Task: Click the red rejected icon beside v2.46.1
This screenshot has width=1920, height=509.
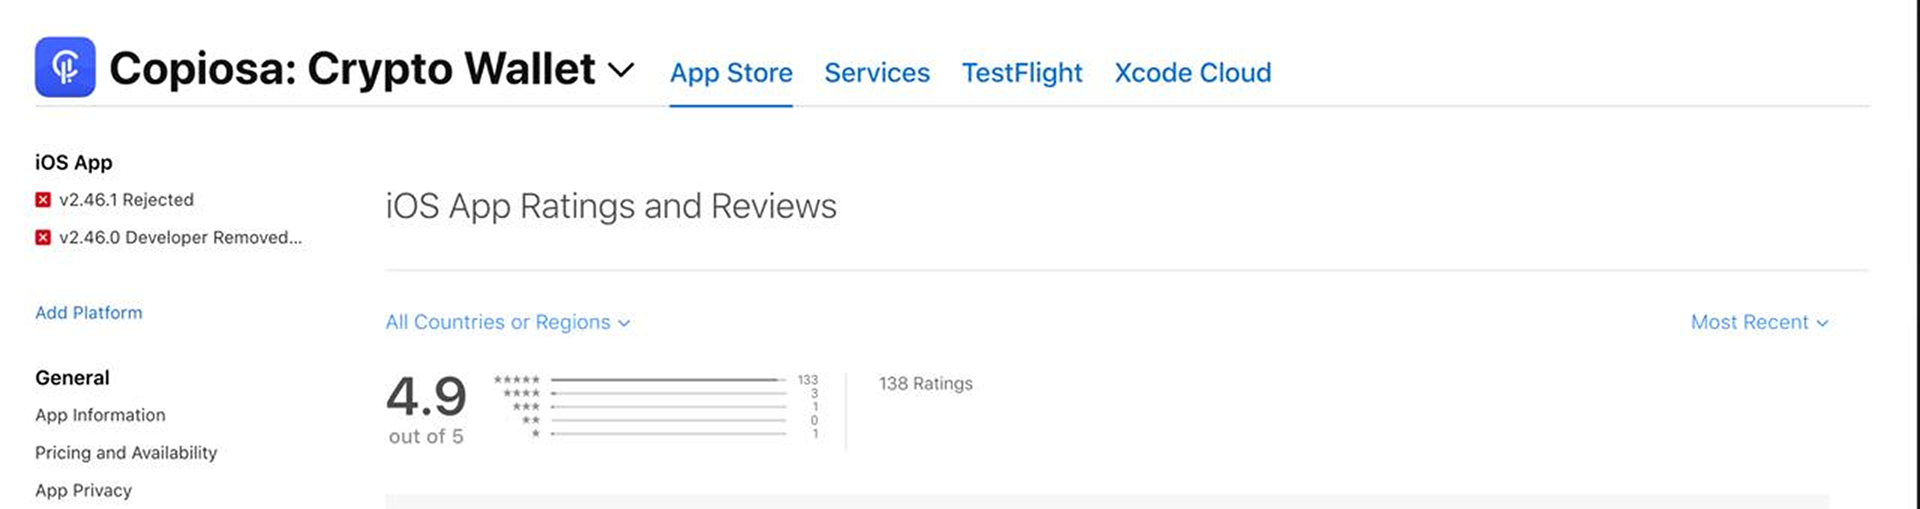Action: pos(43,200)
